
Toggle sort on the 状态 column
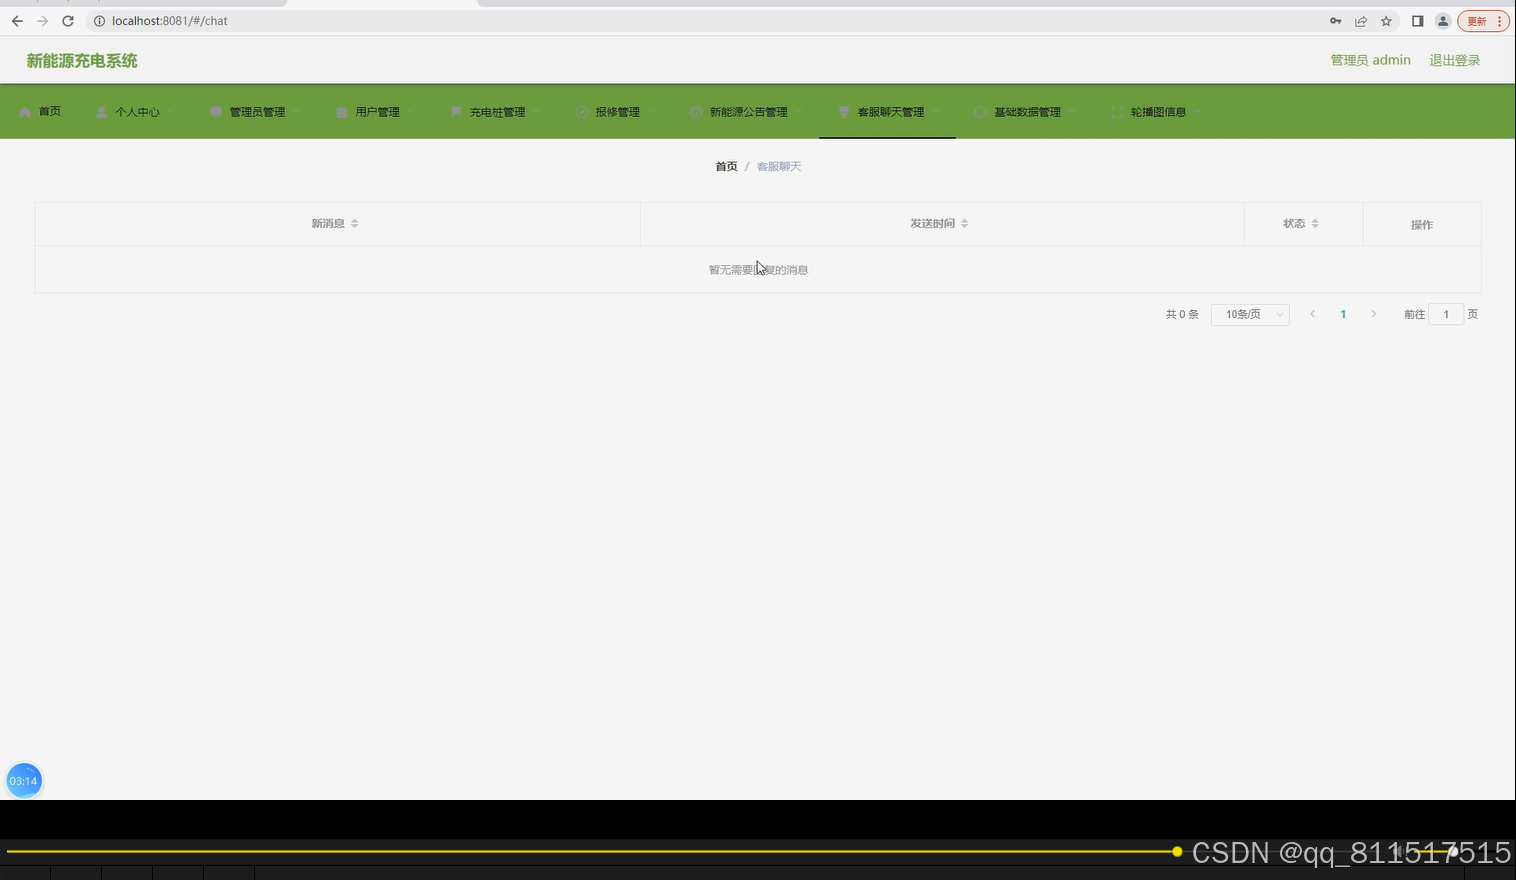click(x=1316, y=223)
